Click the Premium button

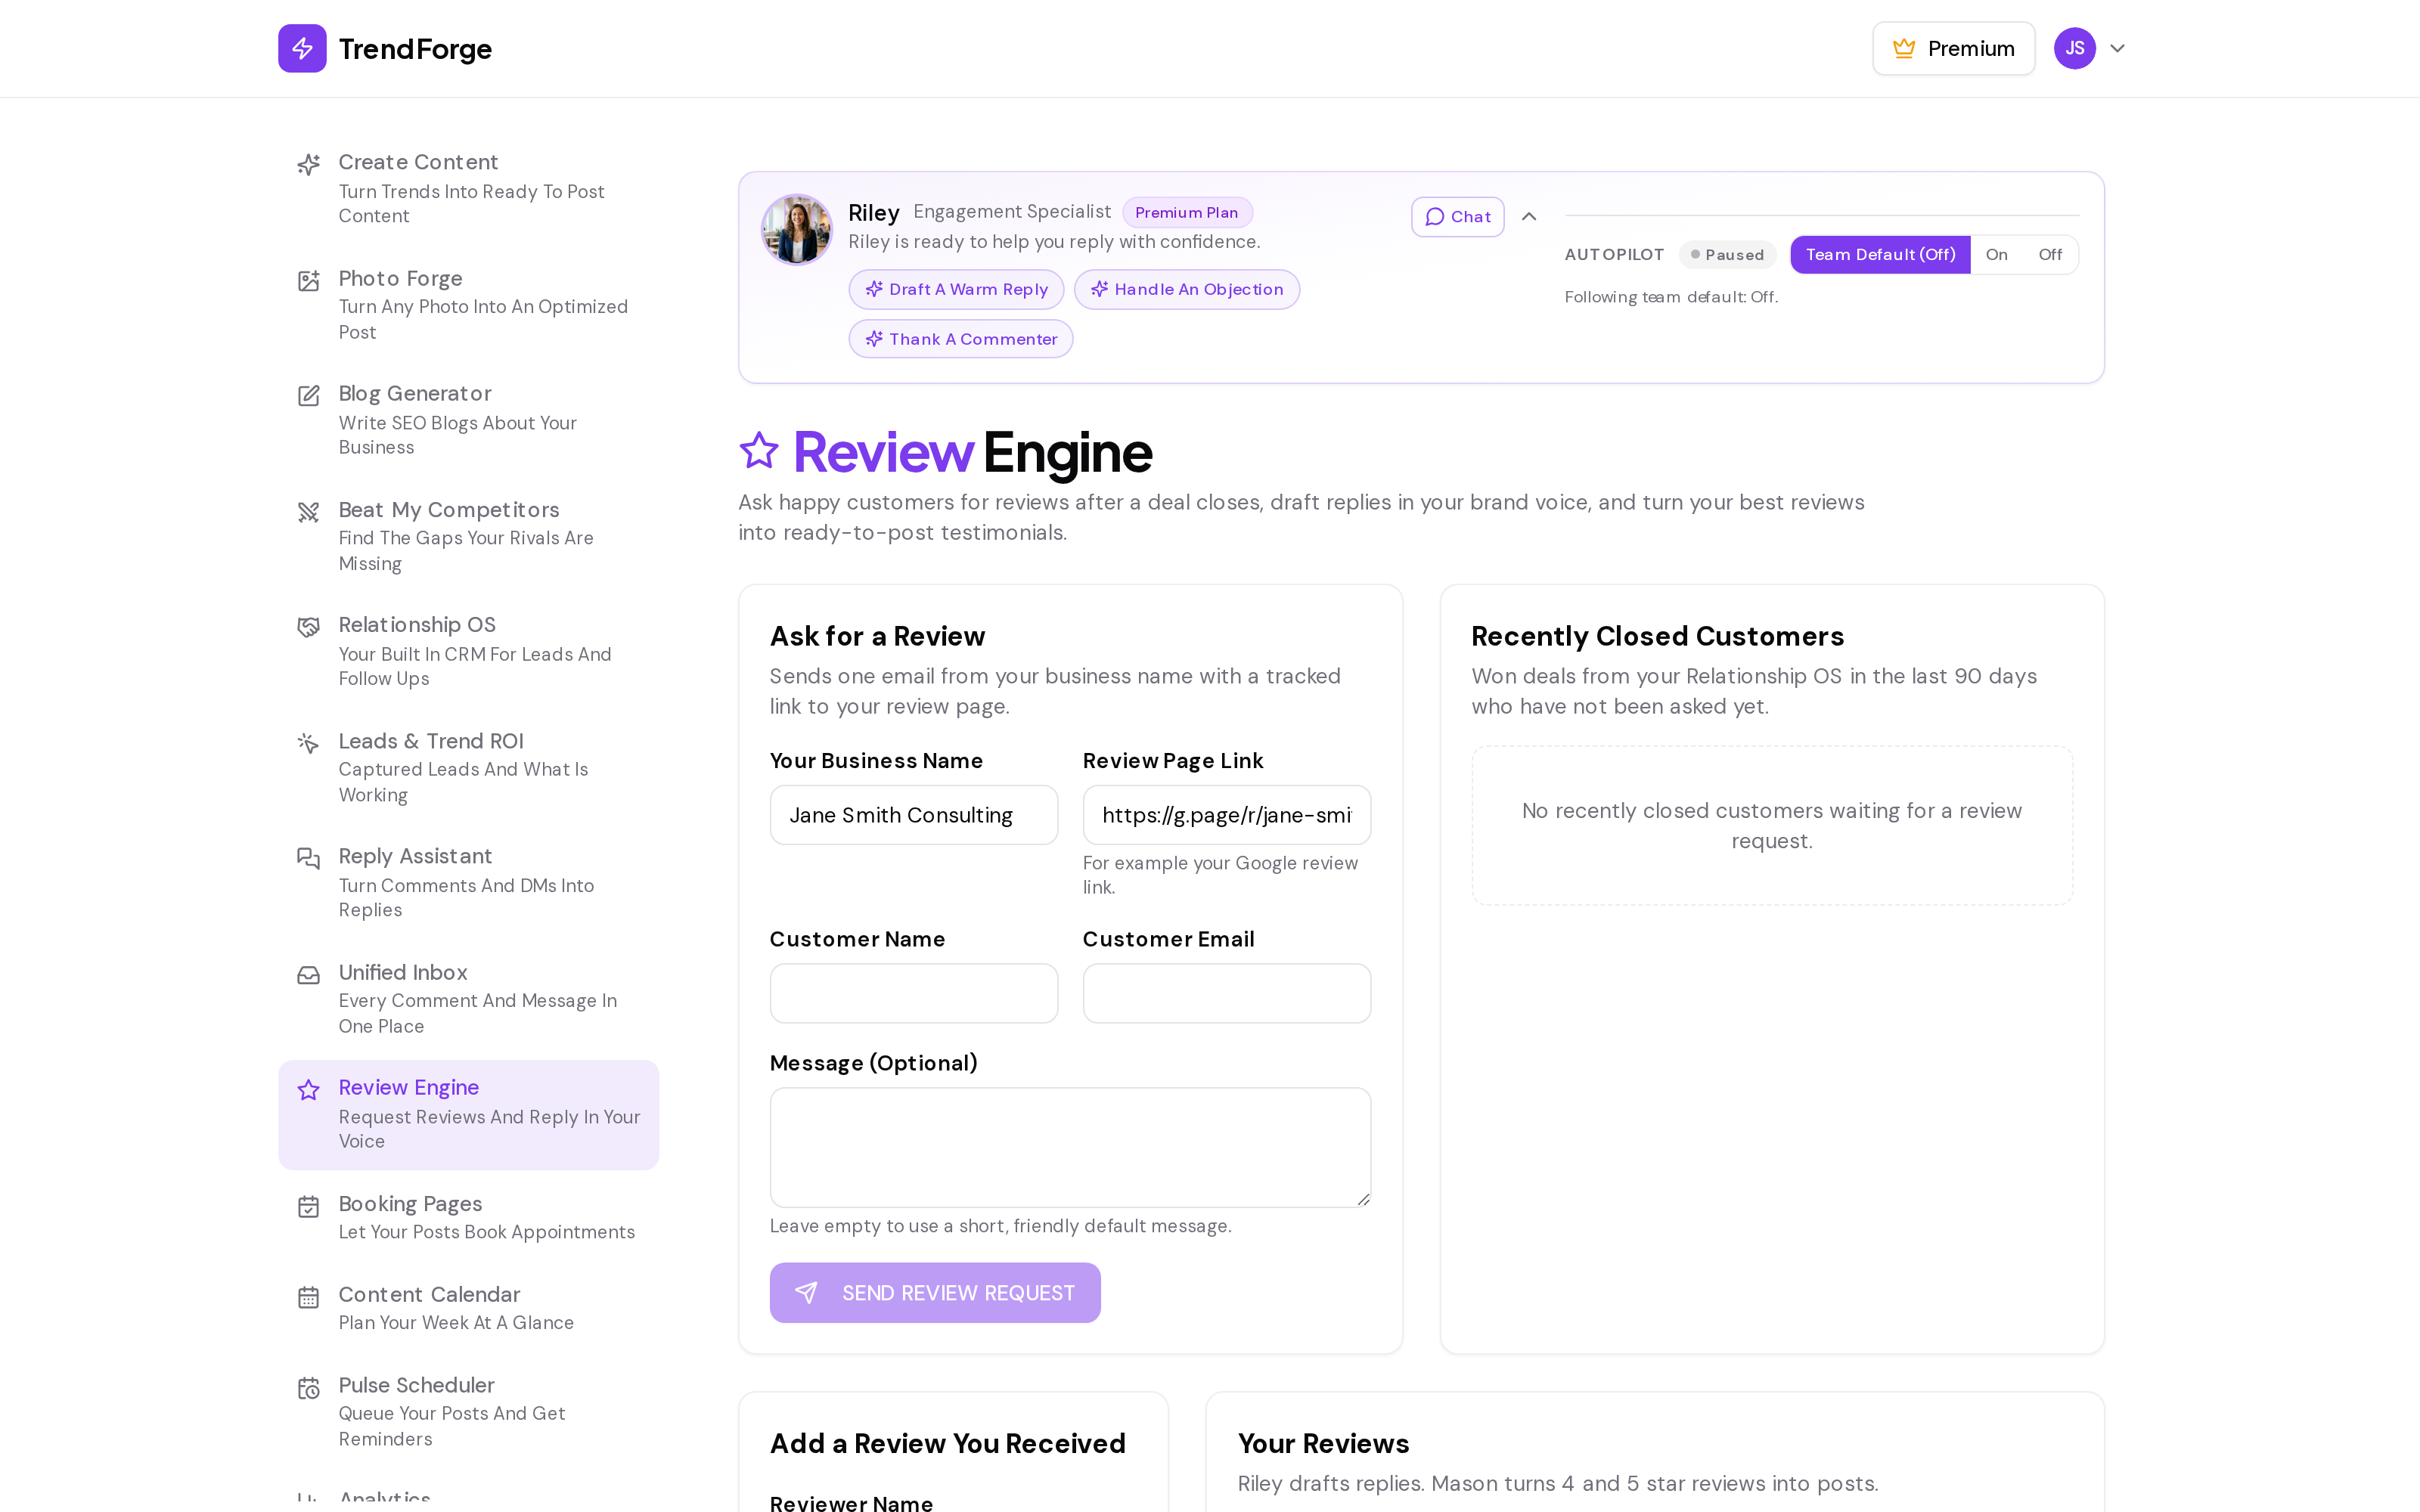pos(1953,48)
